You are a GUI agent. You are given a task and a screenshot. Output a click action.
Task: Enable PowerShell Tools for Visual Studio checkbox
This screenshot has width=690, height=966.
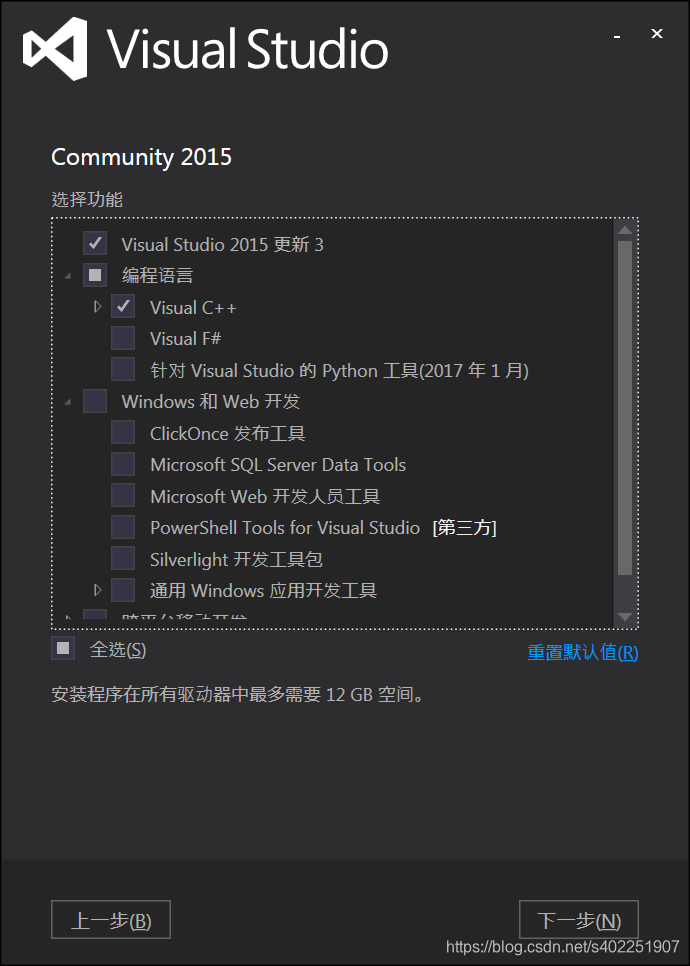coord(123,527)
